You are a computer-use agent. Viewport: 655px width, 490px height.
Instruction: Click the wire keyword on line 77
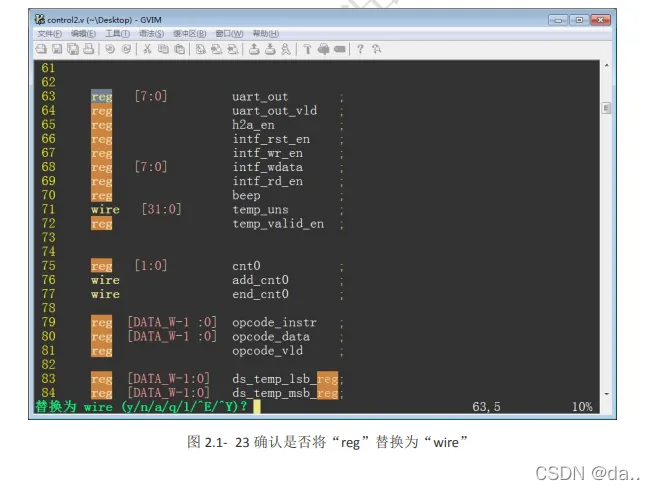coord(105,295)
